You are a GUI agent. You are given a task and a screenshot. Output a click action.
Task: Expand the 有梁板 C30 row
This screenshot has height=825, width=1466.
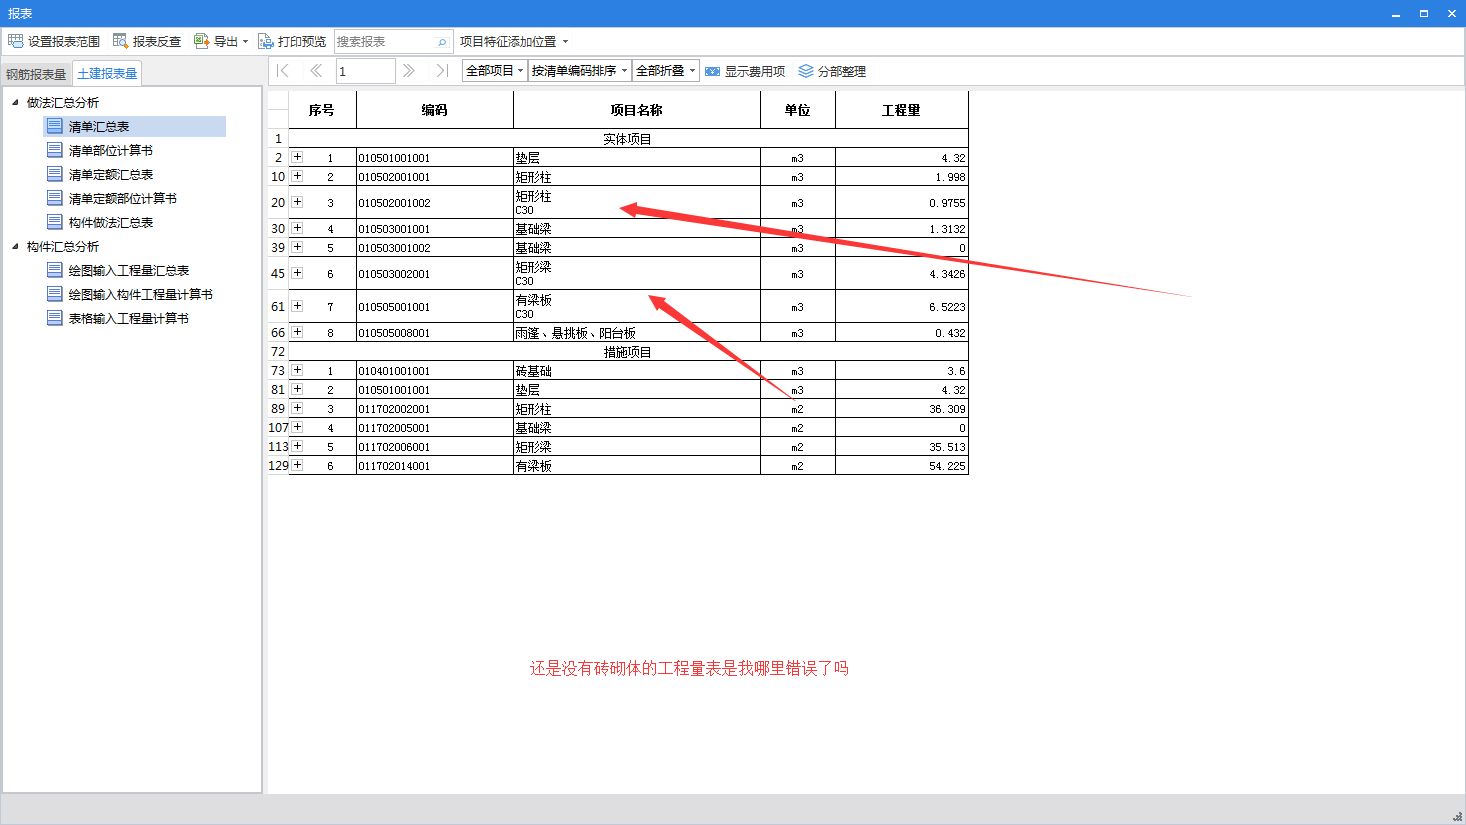(297, 306)
